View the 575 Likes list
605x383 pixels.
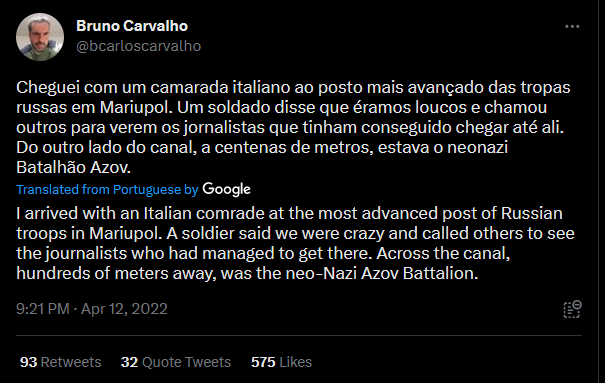pyautogui.click(x=281, y=362)
